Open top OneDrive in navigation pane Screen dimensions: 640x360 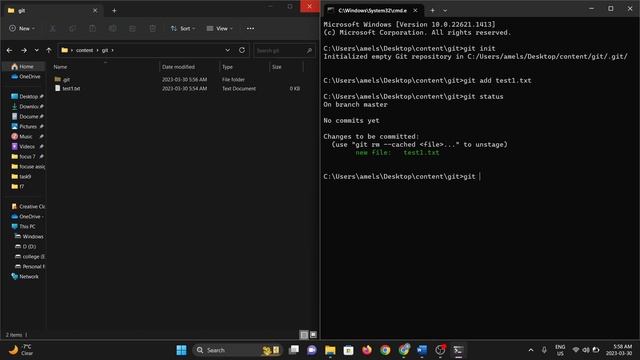[x=26, y=77]
